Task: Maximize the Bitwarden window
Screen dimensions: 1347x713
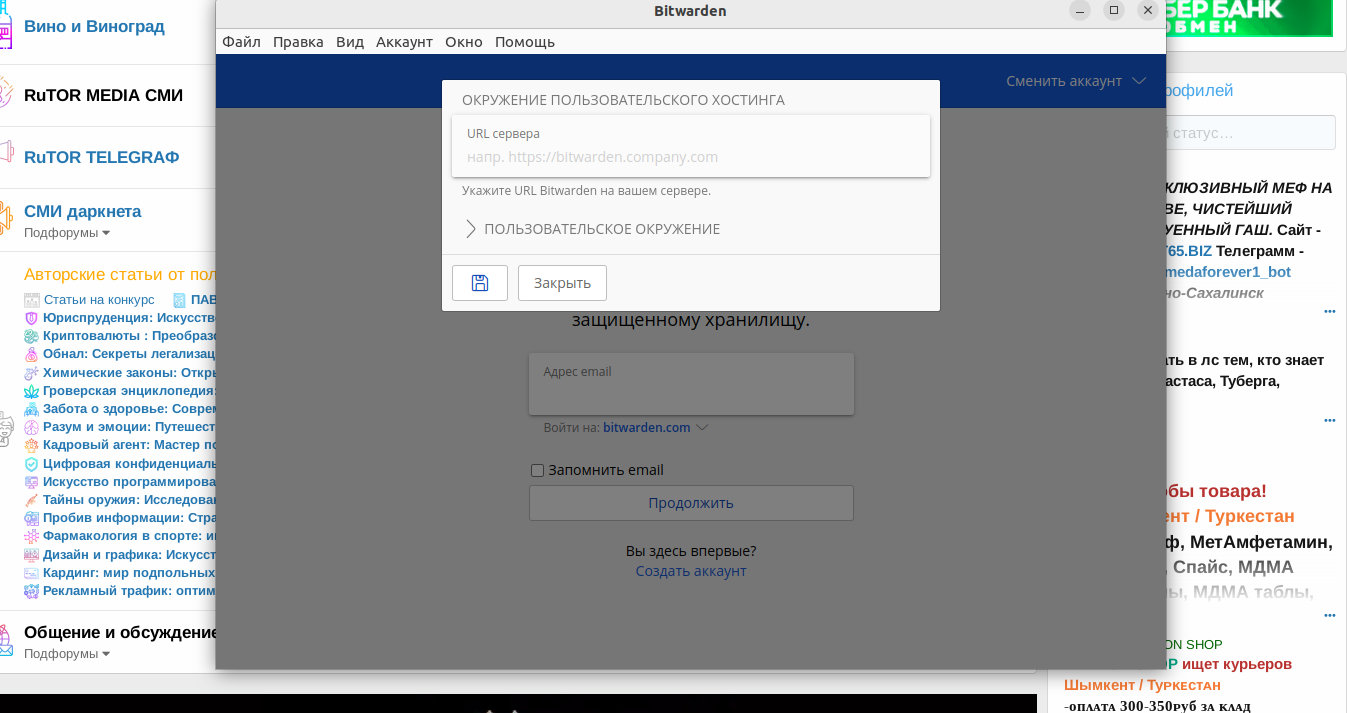Action: [x=1113, y=11]
